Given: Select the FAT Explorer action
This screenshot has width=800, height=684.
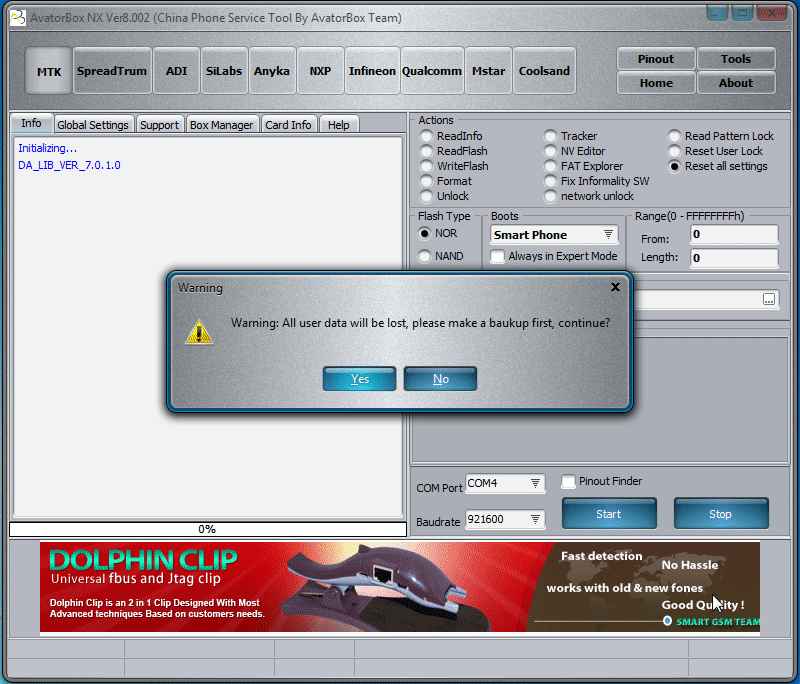Looking at the screenshot, I should pos(584,166).
